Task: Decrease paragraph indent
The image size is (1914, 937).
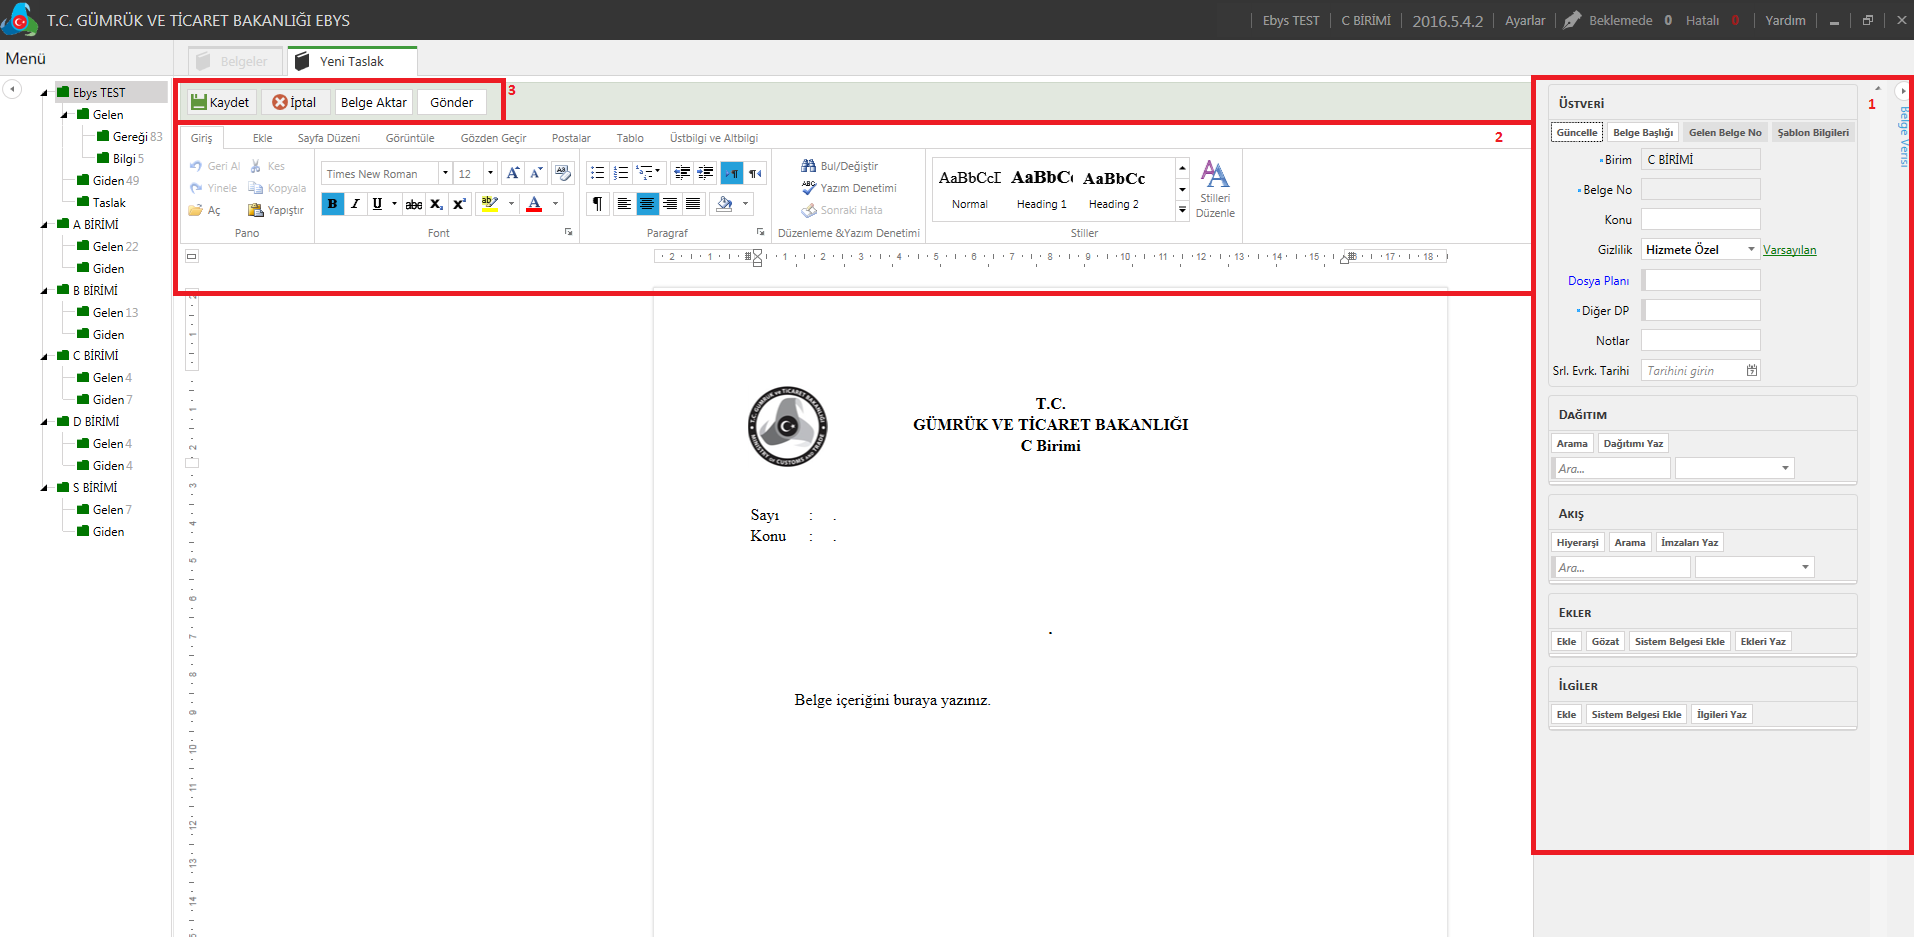Action: point(682,173)
